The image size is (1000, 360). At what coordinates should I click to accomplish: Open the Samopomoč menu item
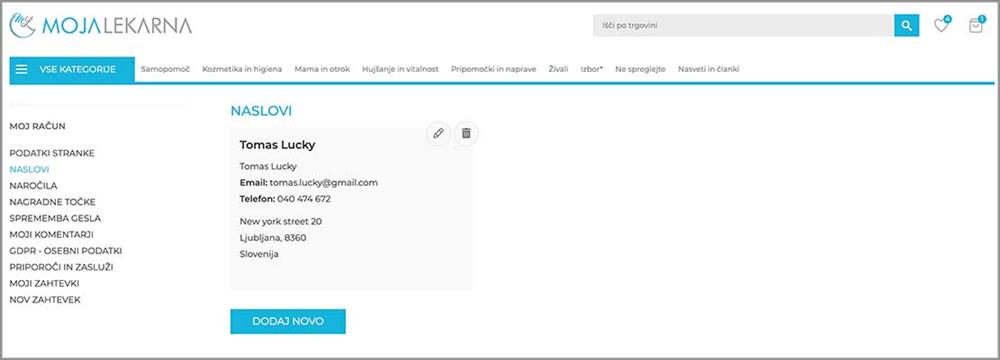point(165,69)
